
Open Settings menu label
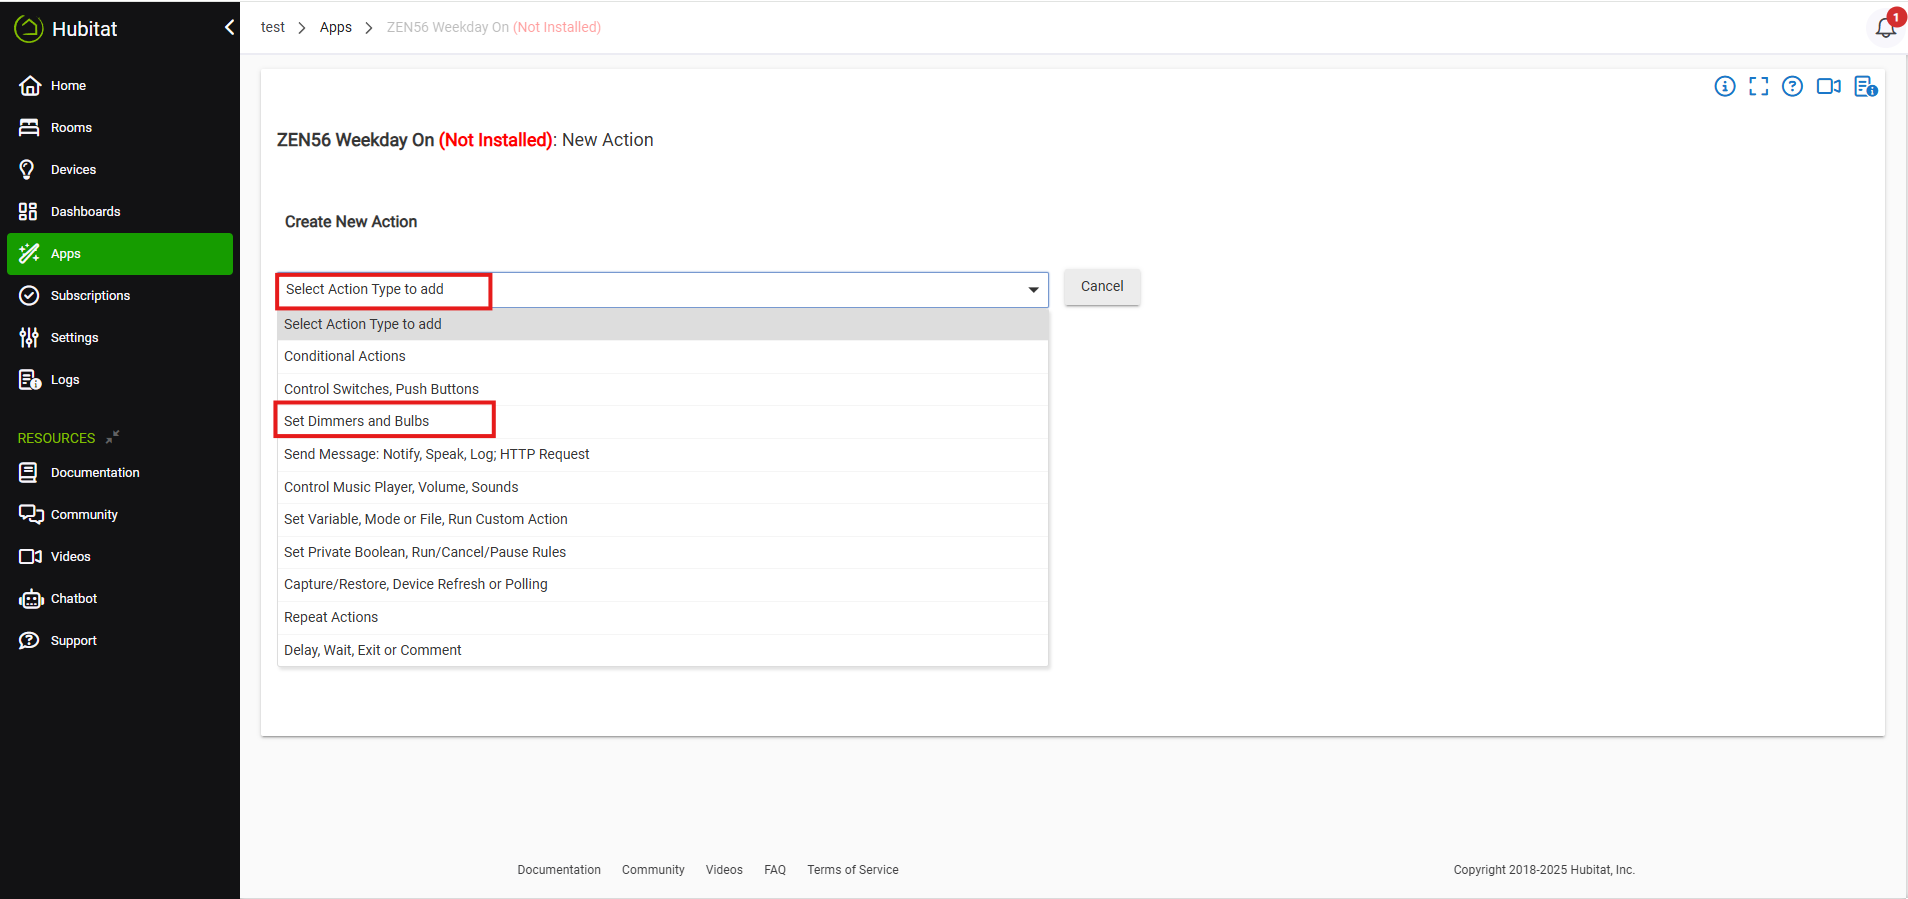[74, 338]
